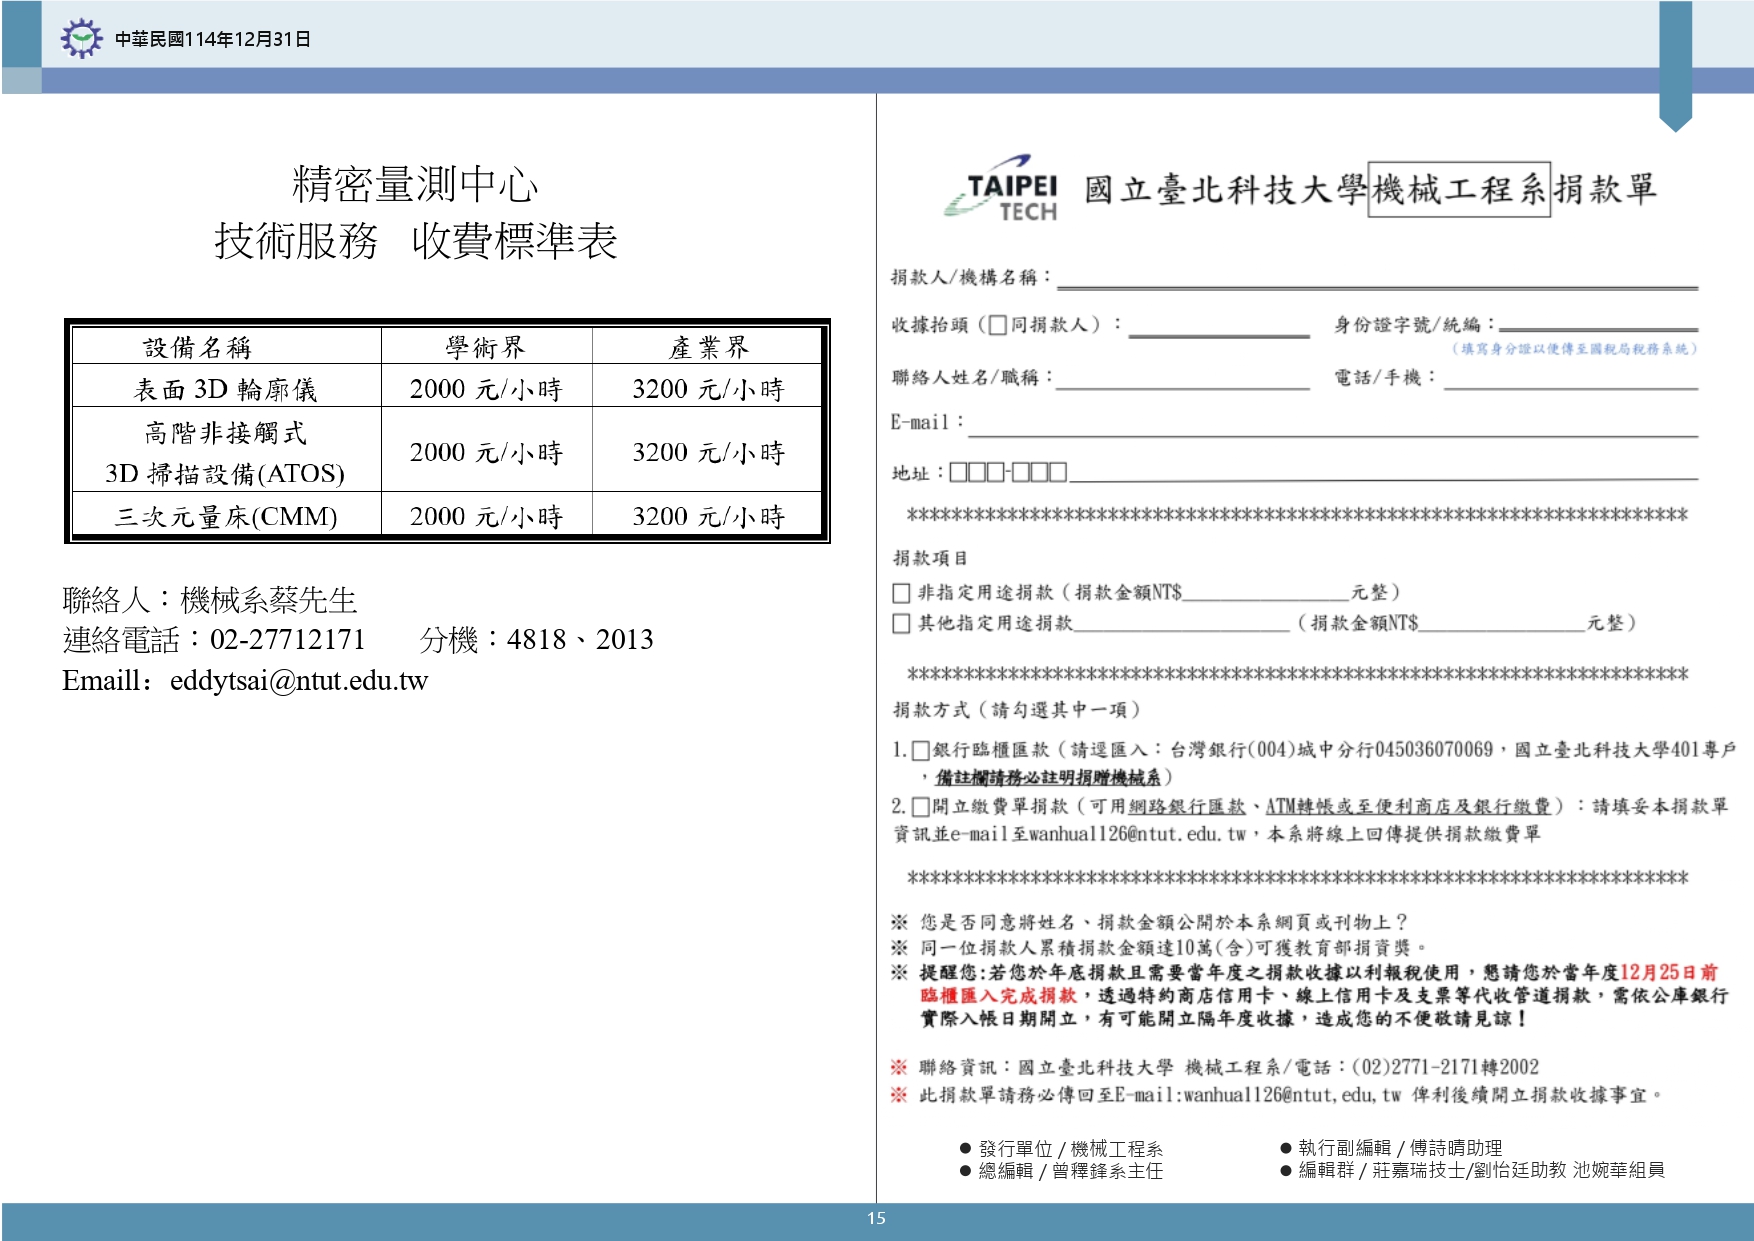Click the 產業界 column header
Screen dimensions: 1754x1241
click(x=708, y=347)
